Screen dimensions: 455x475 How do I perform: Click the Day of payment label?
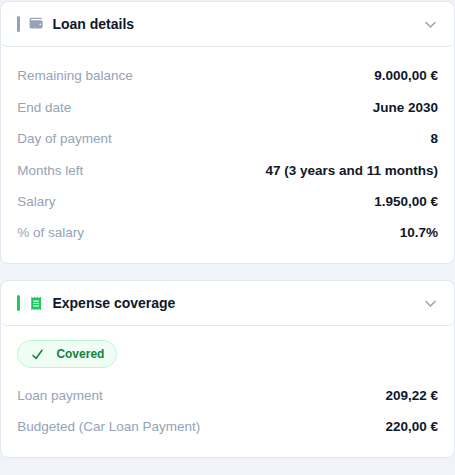pyautogui.click(x=65, y=139)
